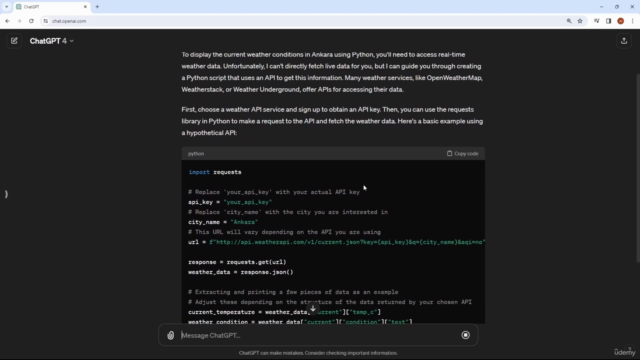This screenshot has width=640, height=360.
Task: Click the browser back arrow
Action: pos(7,21)
